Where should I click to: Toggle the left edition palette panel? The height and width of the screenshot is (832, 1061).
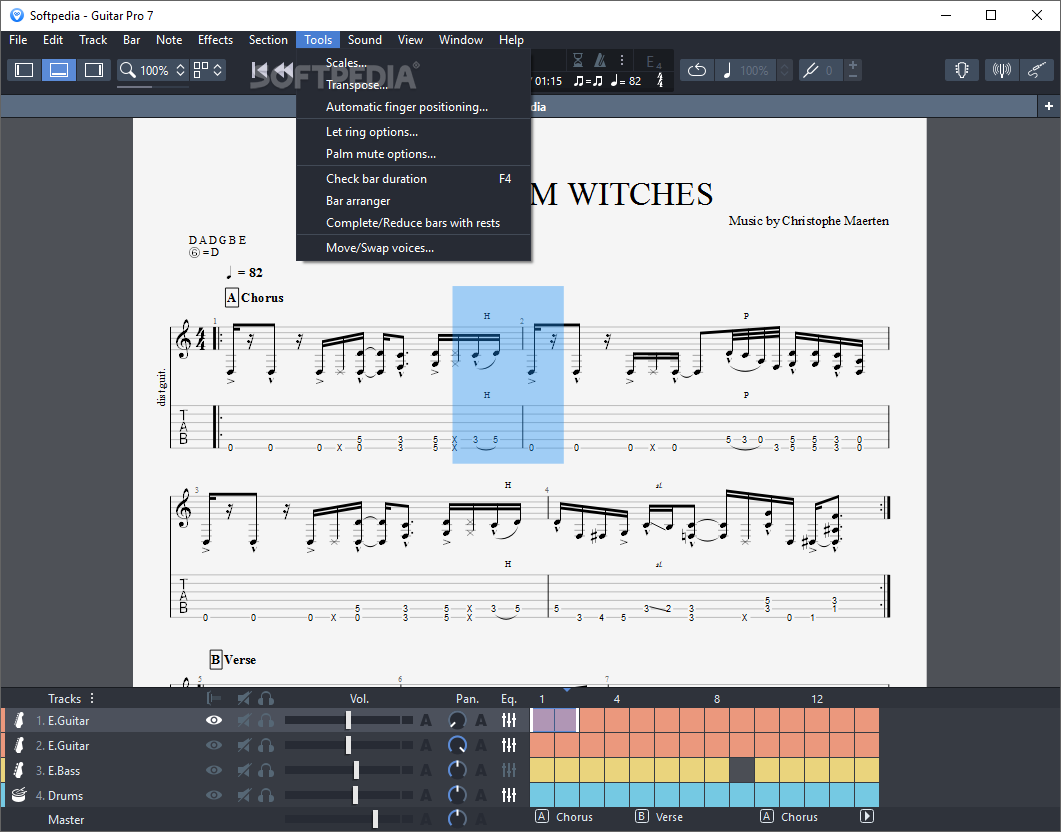24,70
